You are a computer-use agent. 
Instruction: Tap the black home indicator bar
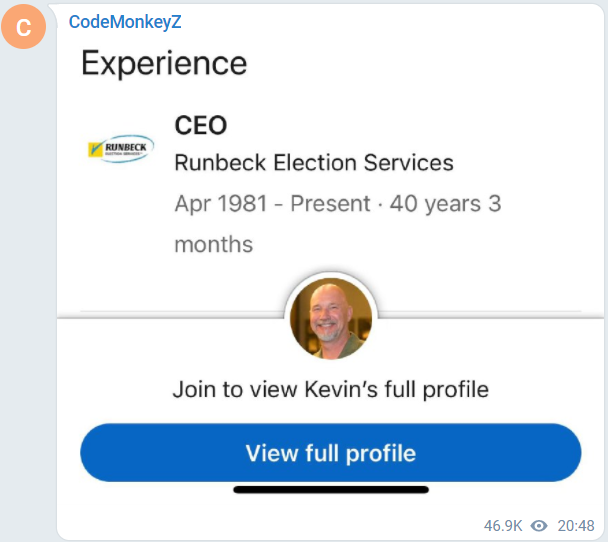pyautogui.click(x=330, y=489)
